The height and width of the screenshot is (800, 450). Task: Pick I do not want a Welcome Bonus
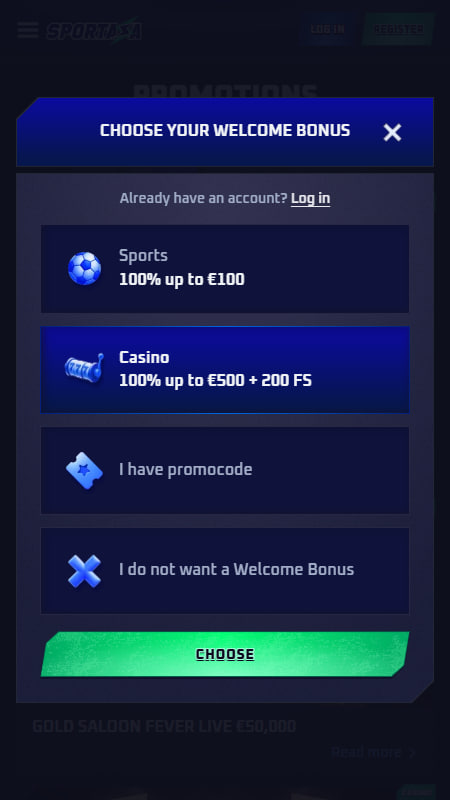(x=225, y=570)
